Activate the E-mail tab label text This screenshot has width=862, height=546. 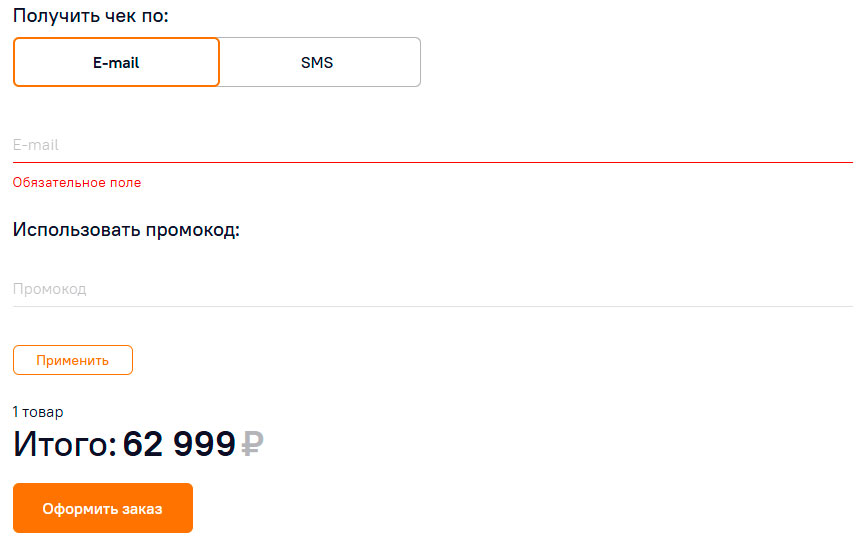[x=116, y=63]
